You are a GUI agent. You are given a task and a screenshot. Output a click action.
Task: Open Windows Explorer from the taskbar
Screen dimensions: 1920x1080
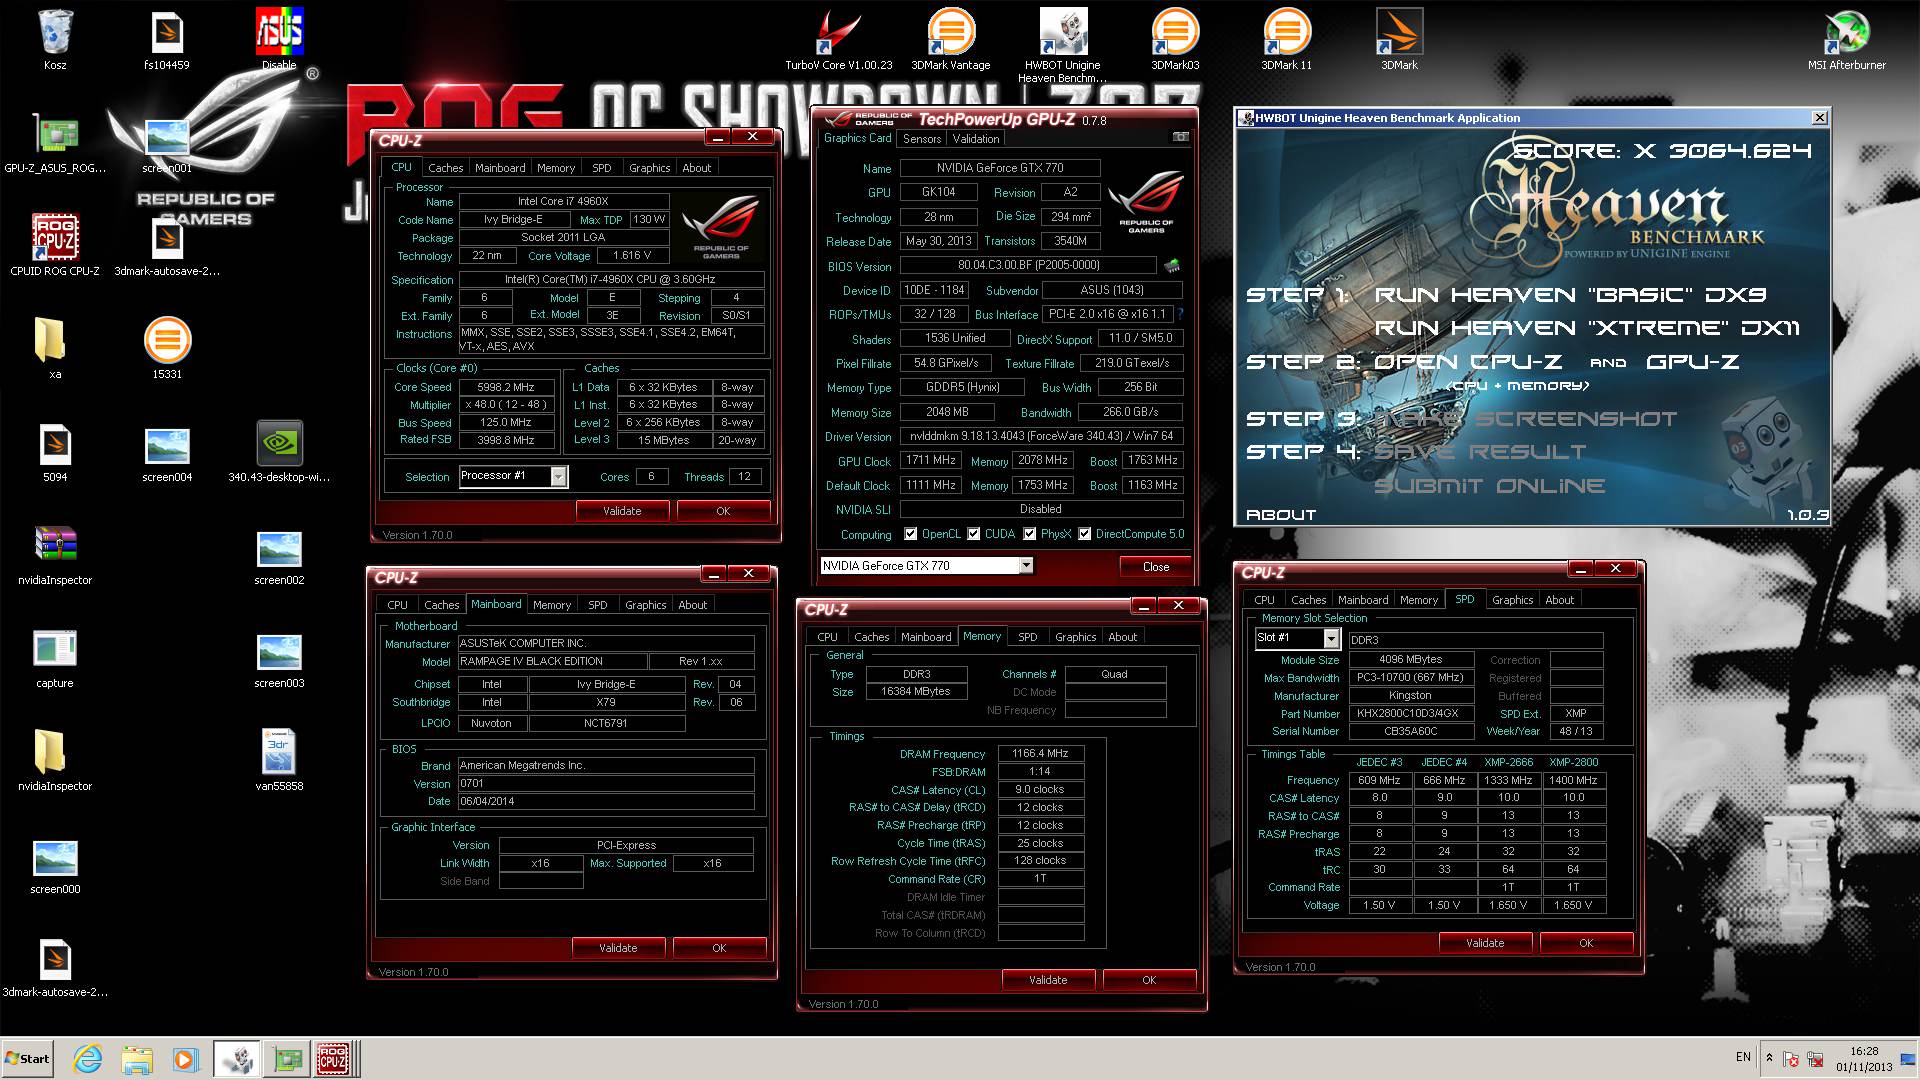tap(137, 1059)
